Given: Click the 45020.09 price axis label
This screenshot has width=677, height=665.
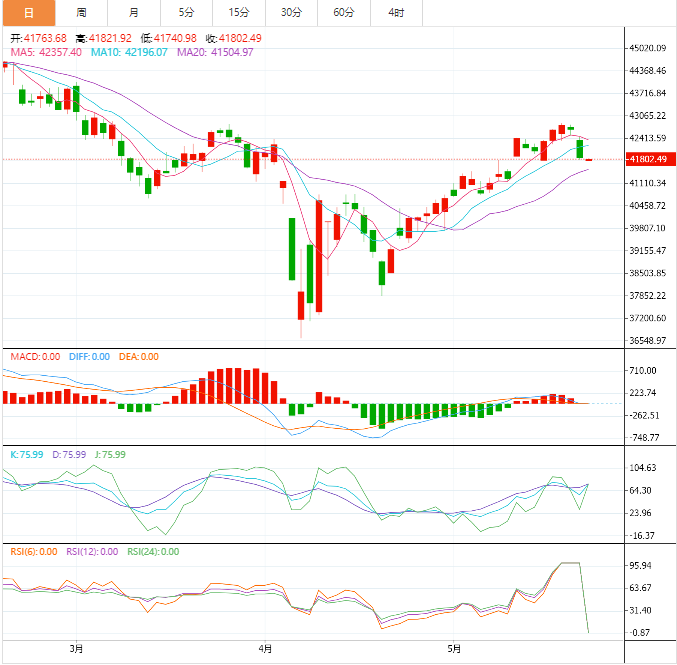Looking at the screenshot, I should coord(648,48).
